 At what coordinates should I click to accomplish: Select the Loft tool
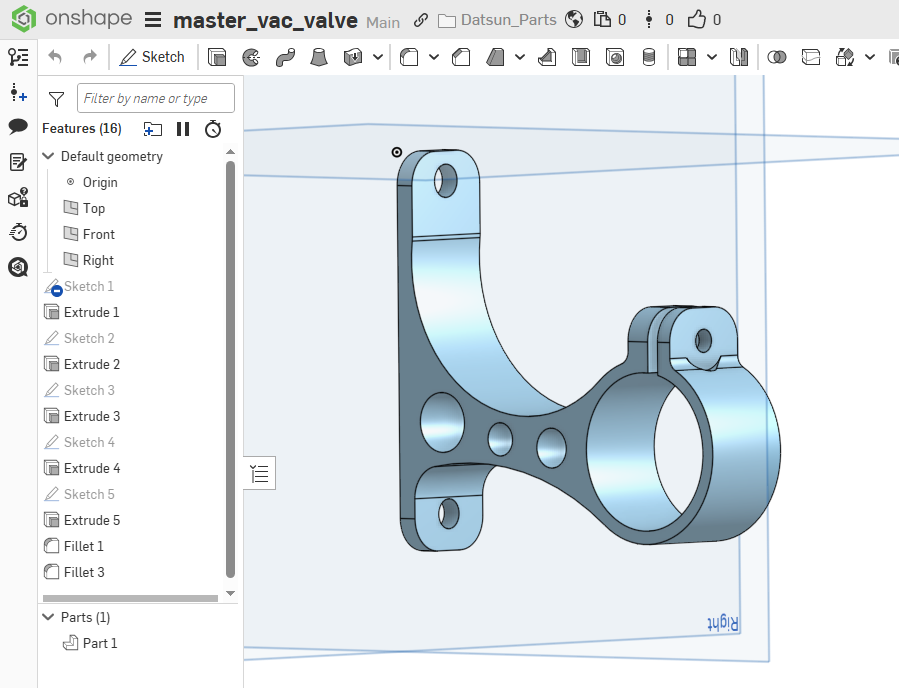coord(319,57)
